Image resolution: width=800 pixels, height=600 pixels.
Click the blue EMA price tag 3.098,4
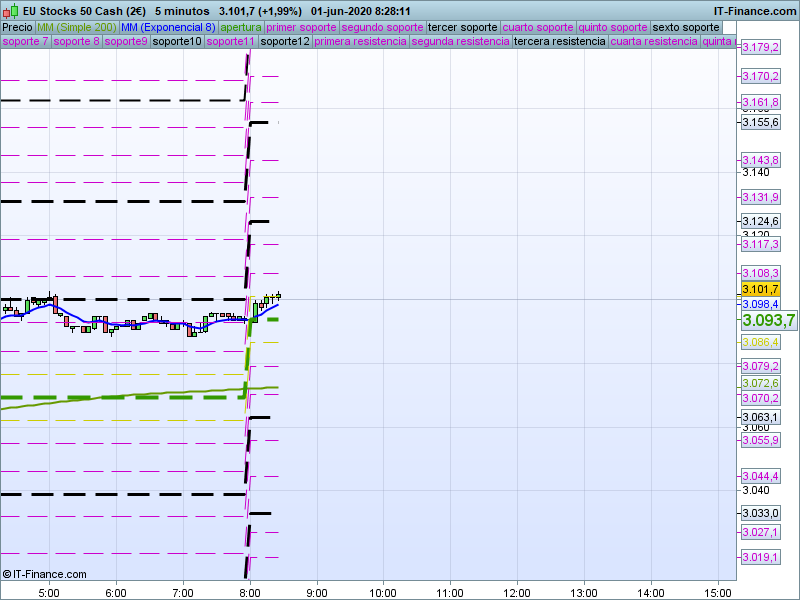pos(760,304)
